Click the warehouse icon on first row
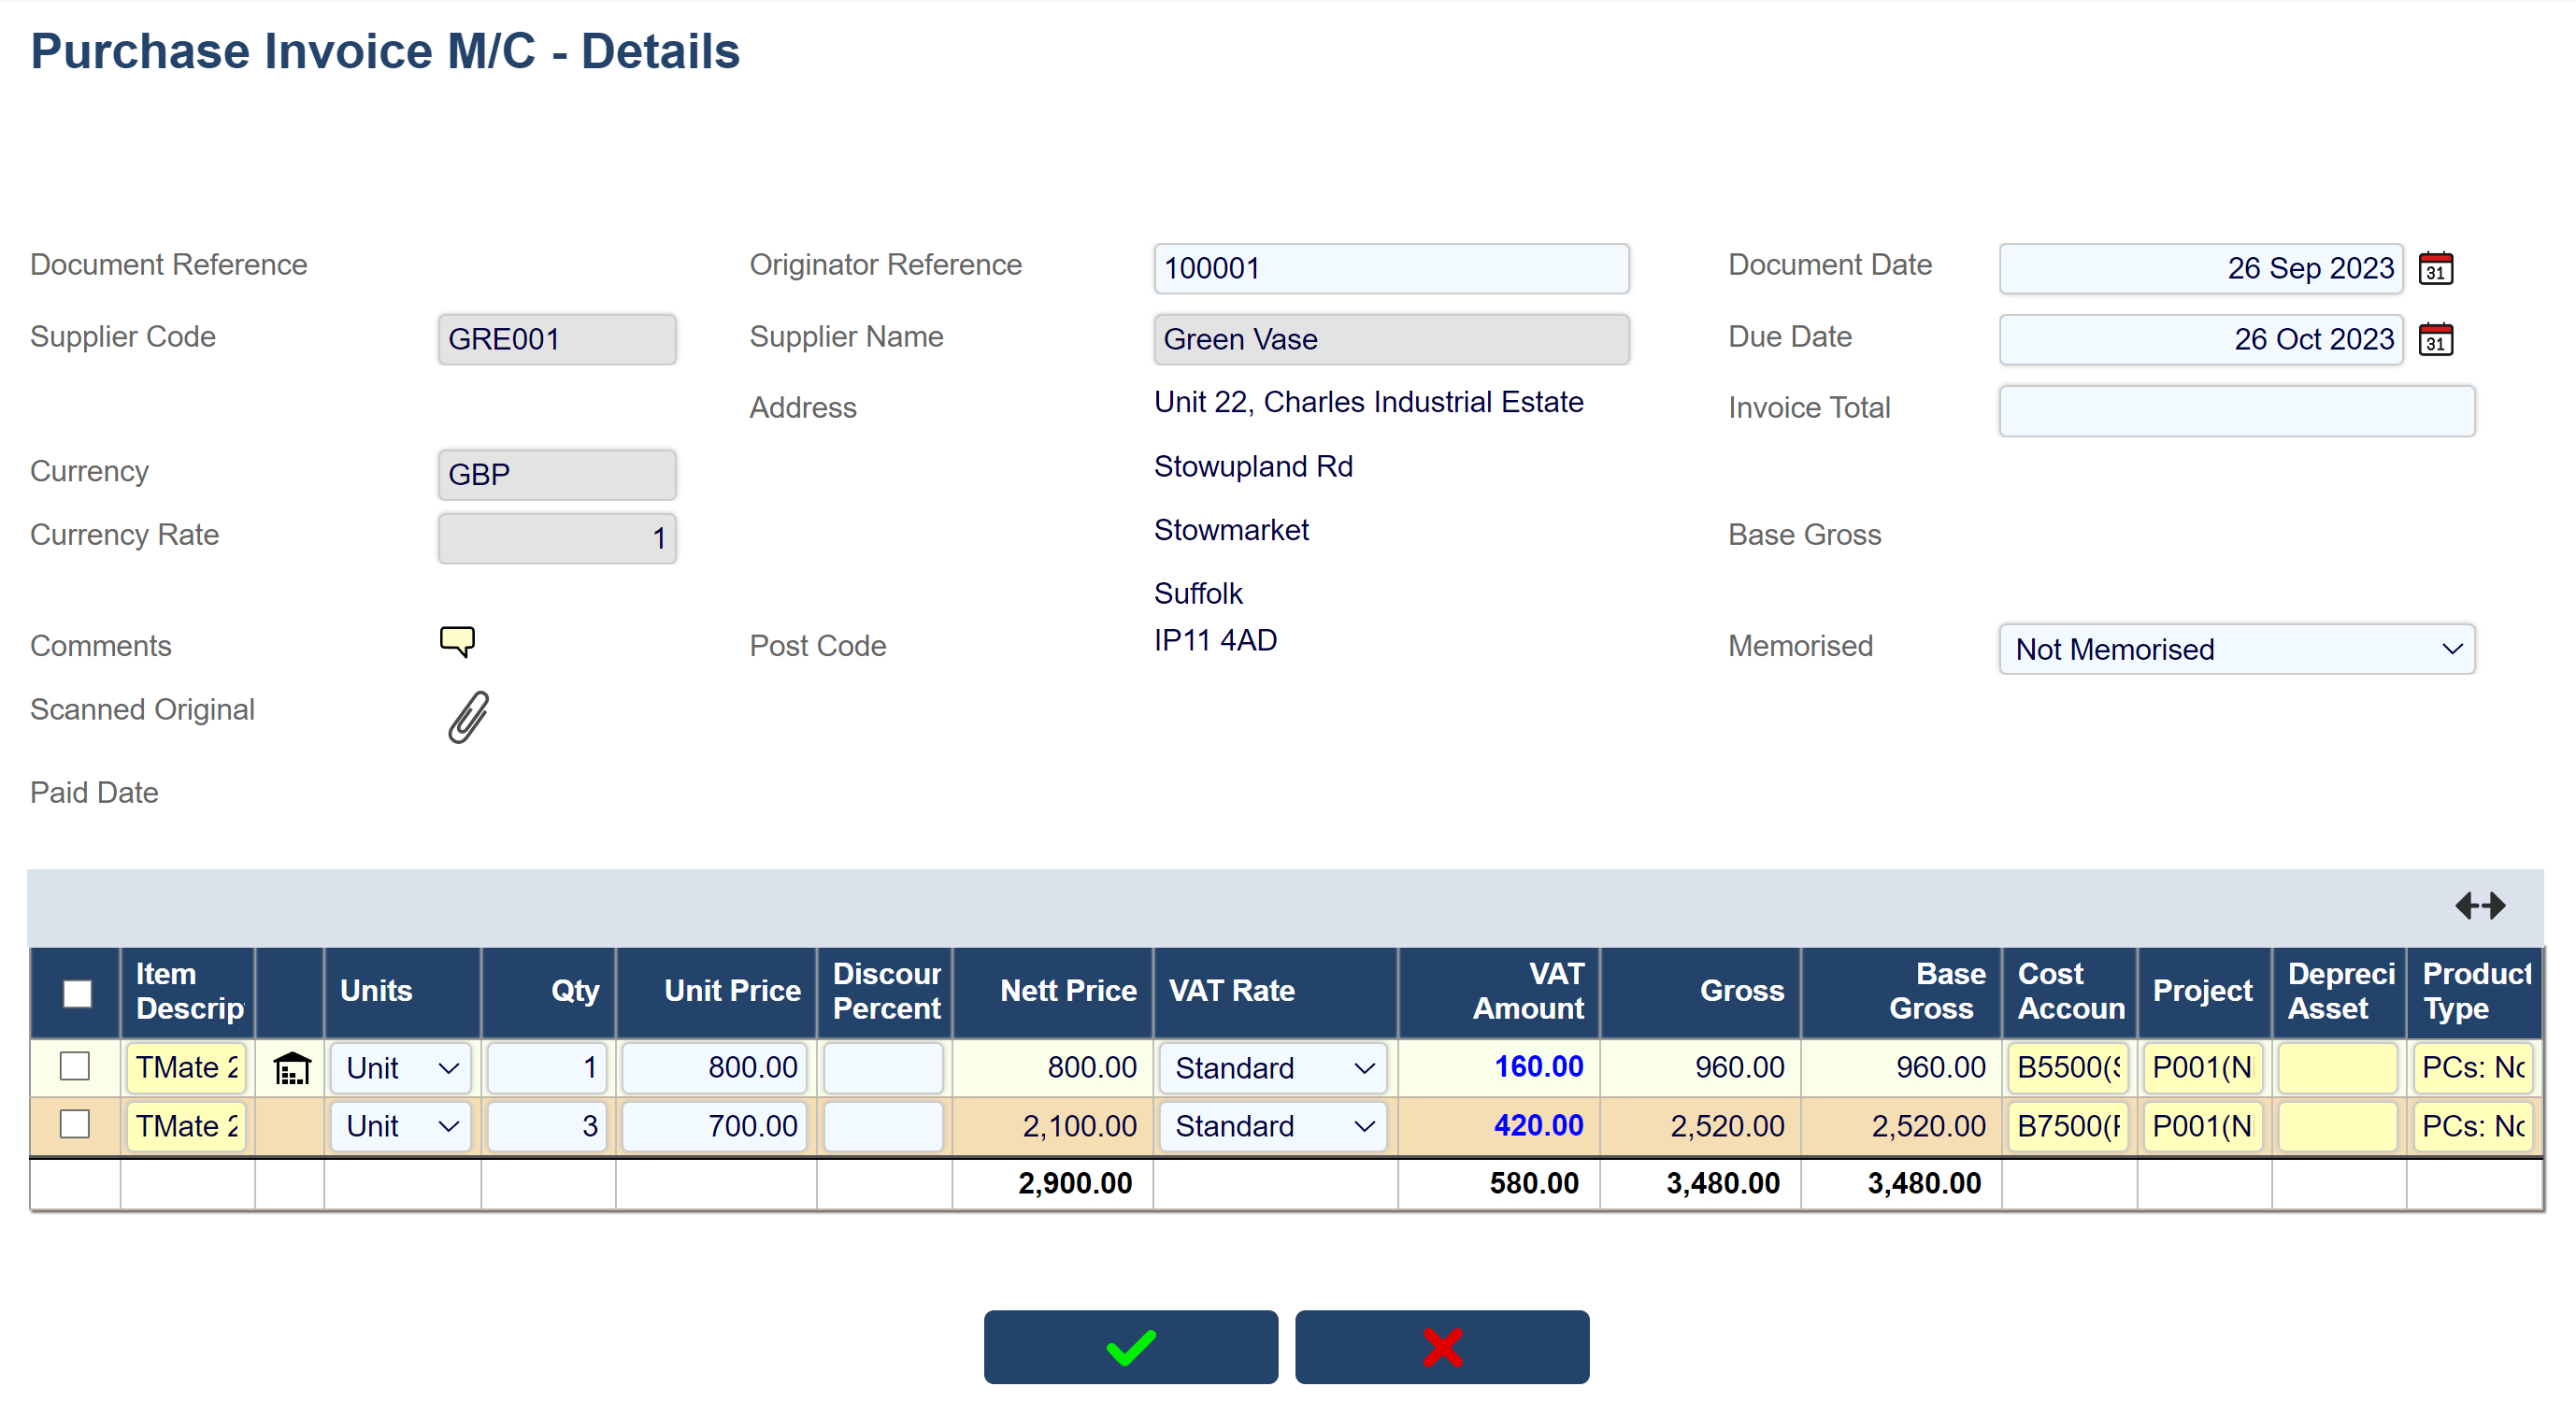This screenshot has width=2576, height=1415. click(x=291, y=1068)
